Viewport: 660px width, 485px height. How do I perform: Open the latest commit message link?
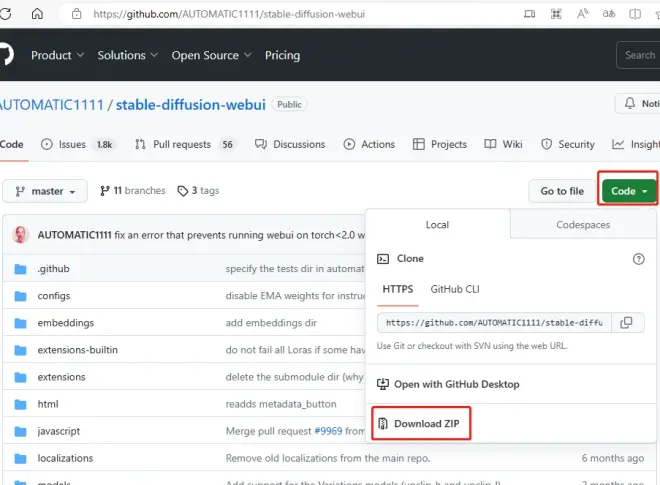click(240, 235)
